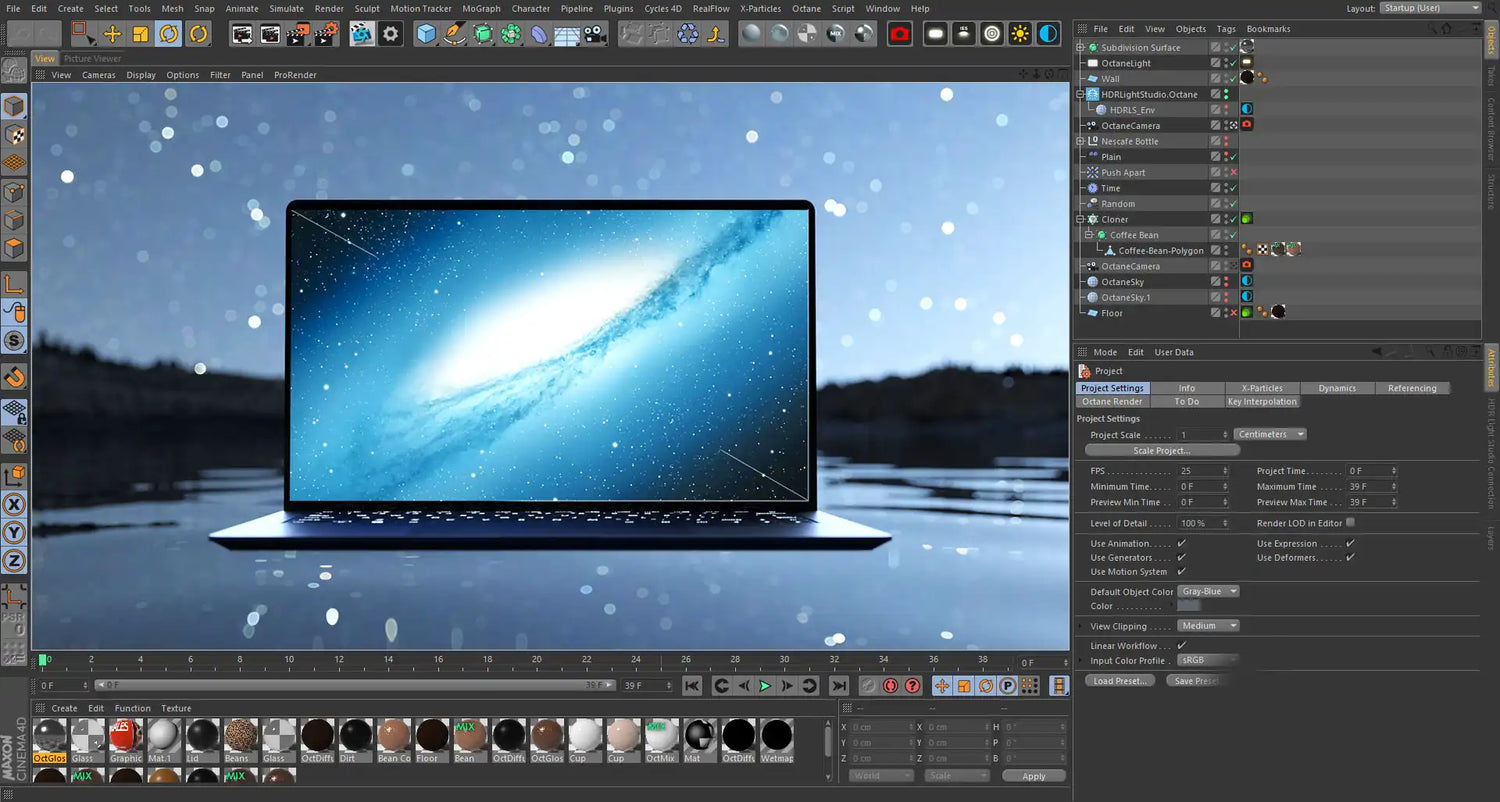
Task: Select the Graphic material thumbnail
Action: click(126, 740)
